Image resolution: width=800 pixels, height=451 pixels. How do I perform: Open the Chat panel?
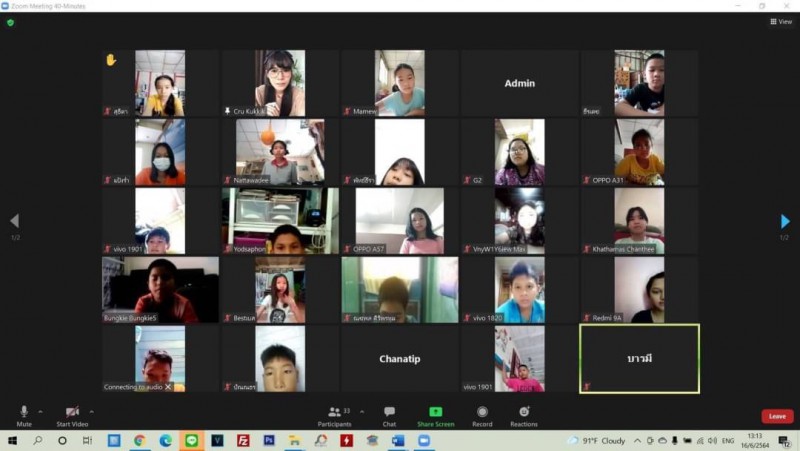389,412
